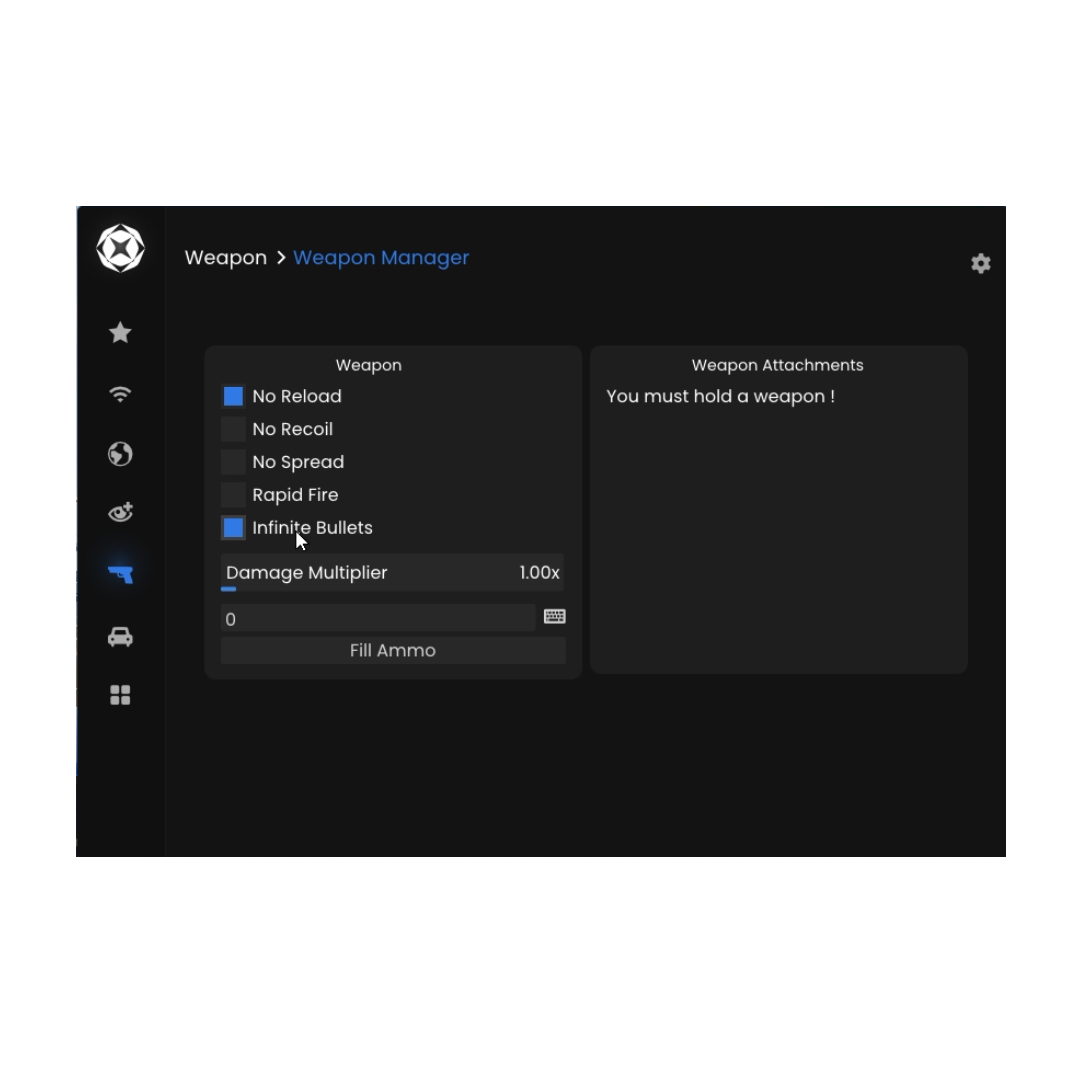Viewport: 1080px width, 1080px height.
Task: Select the globe world section
Action: click(120, 454)
